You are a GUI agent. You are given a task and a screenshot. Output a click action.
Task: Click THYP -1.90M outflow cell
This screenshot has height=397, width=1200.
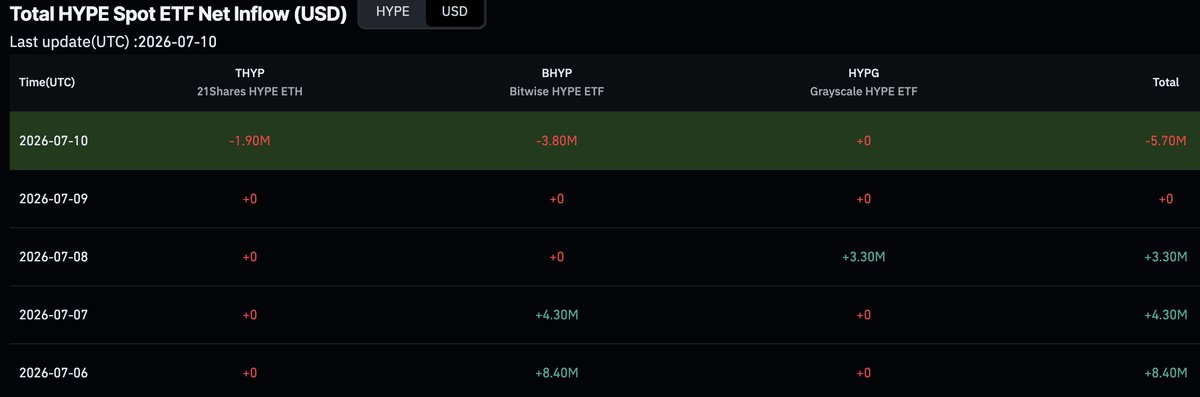click(x=250, y=141)
